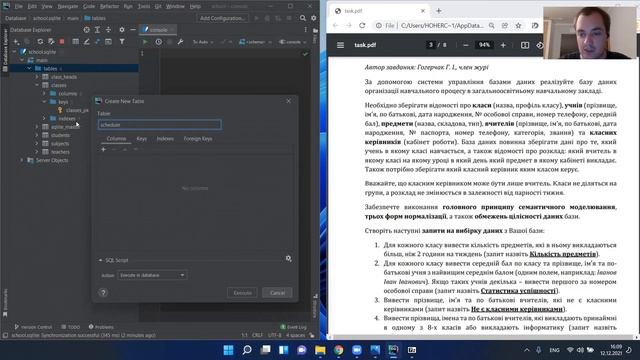640x360 pixels.
Task: Collapse the classes table node
Action: [37, 85]
